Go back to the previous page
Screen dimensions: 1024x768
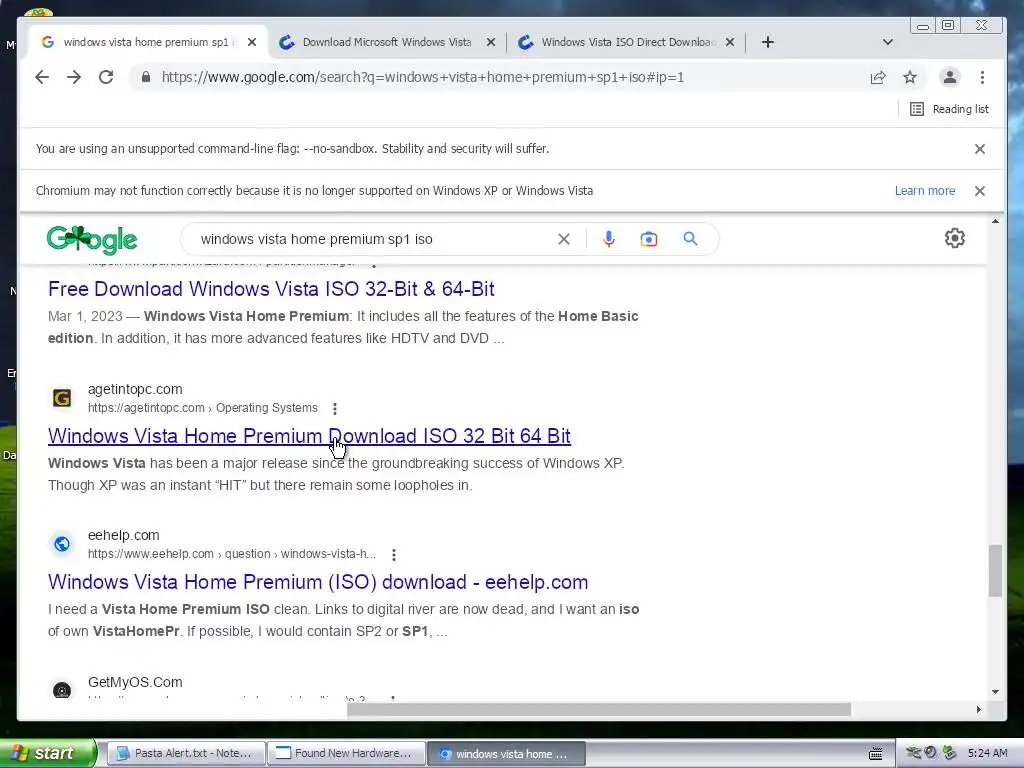click(x=42, y=77)
